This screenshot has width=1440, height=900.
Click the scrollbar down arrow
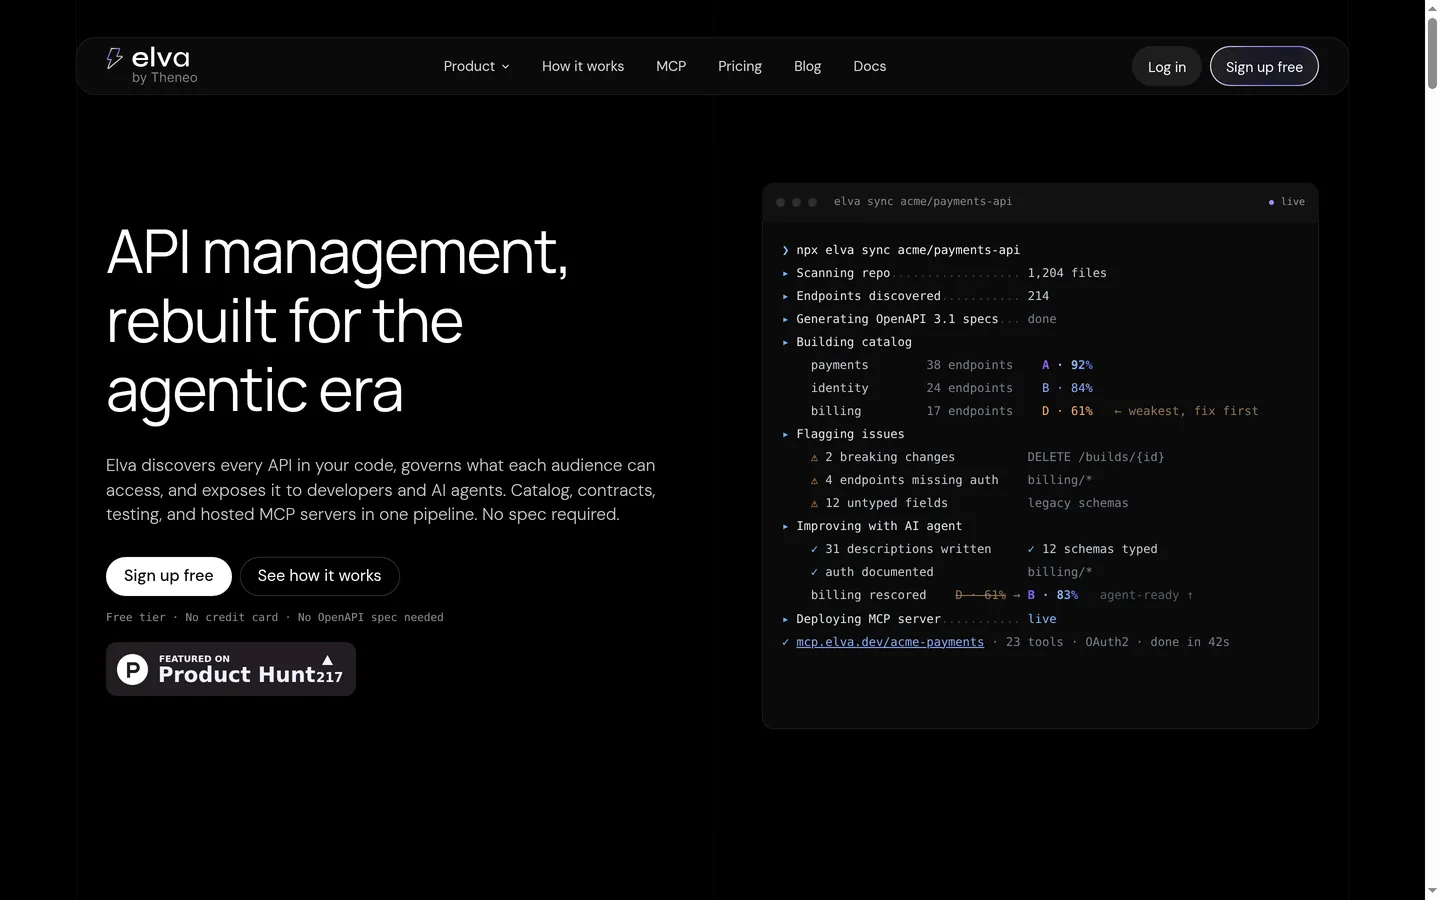click(1432, 890)
